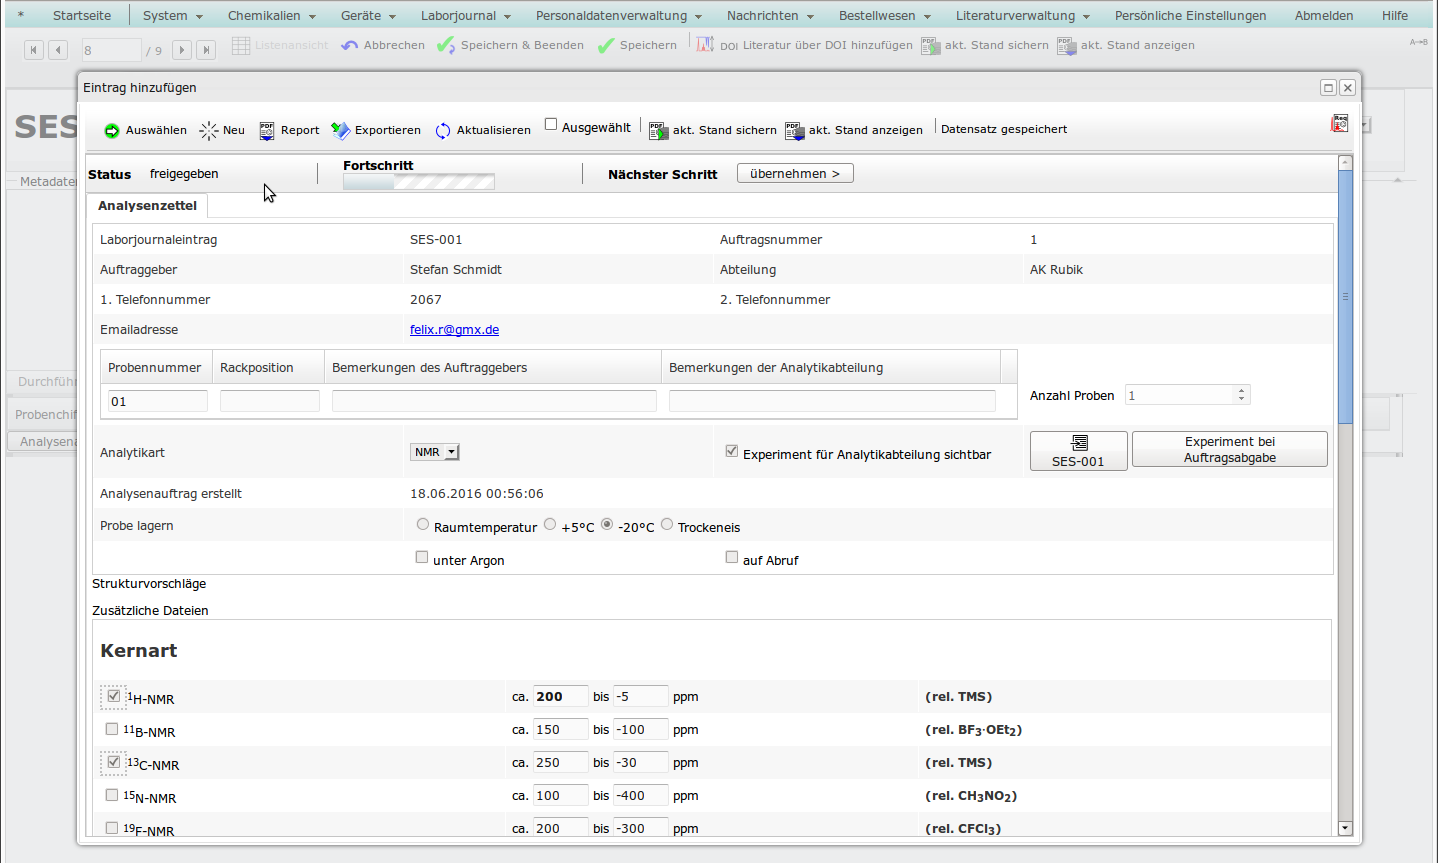
Task: Click dialog's akt. Stand sichern icon
Action: [658, 130]
